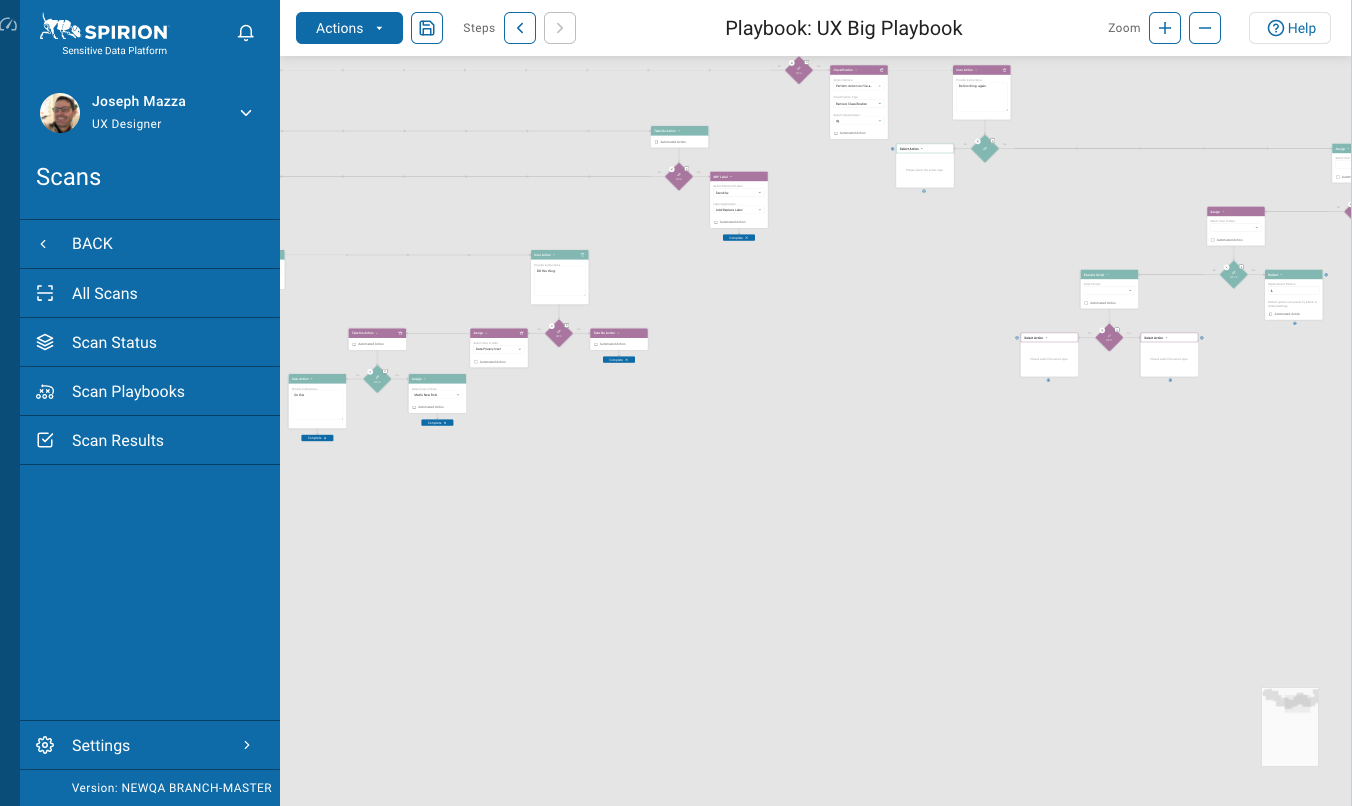
Task: Enable Automated Action in the MIP Label node
Action: (x=716, y=222)
